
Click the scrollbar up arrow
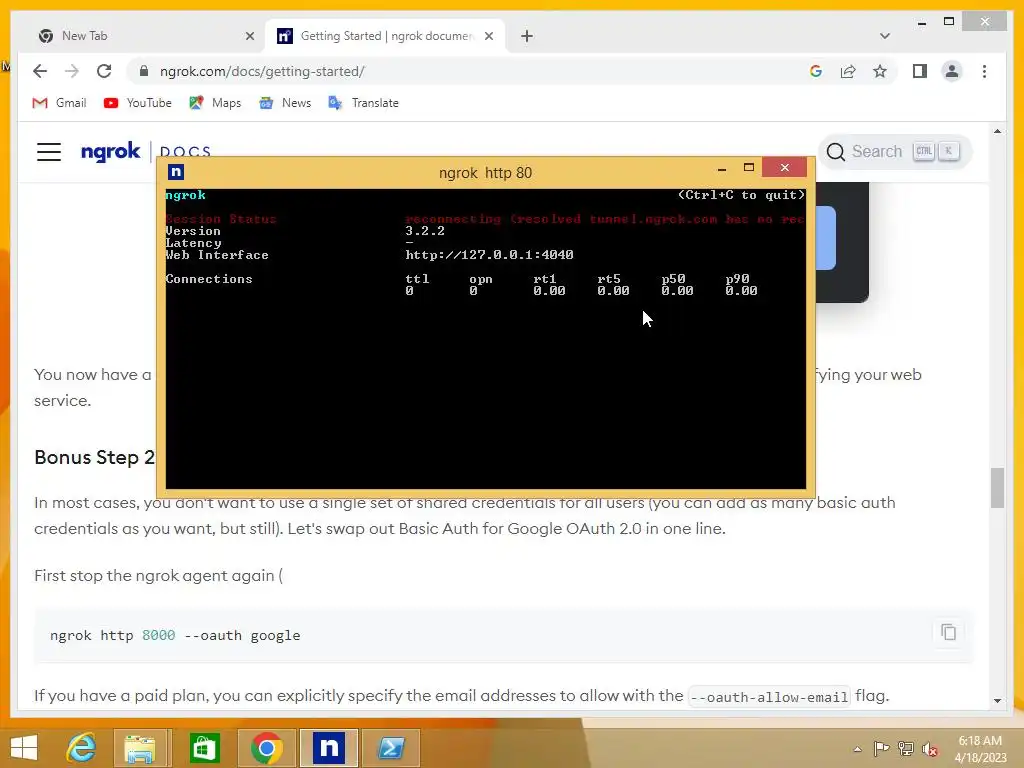997,131
